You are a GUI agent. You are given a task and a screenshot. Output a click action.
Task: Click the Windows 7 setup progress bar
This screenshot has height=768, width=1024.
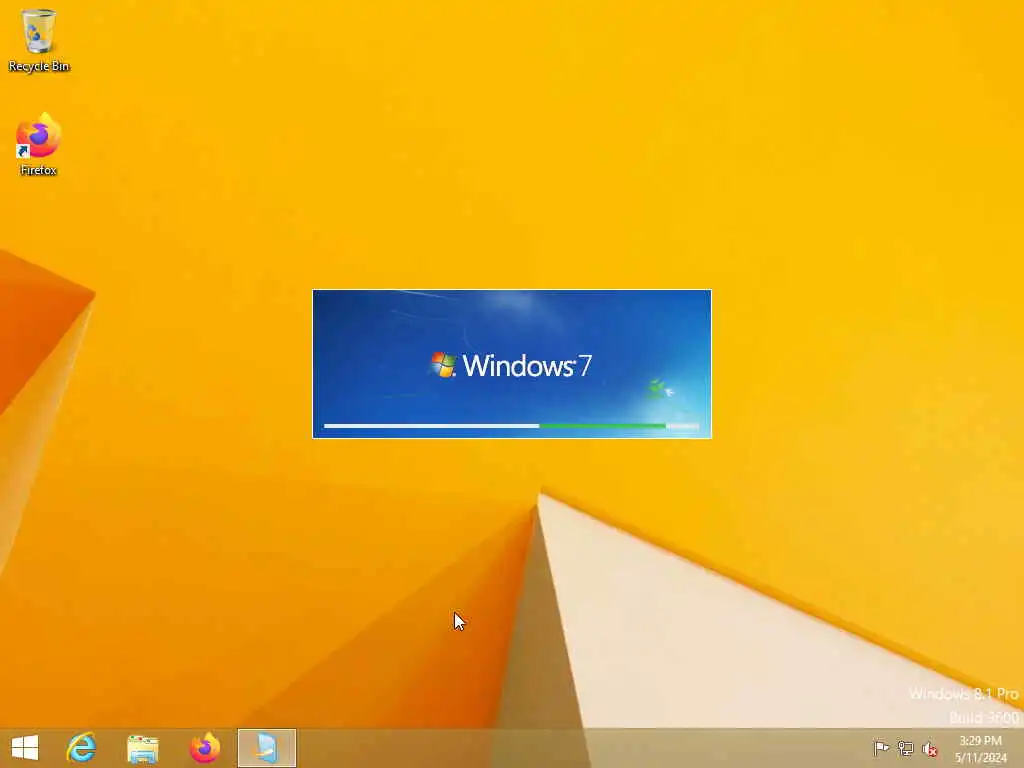point(511,426)
